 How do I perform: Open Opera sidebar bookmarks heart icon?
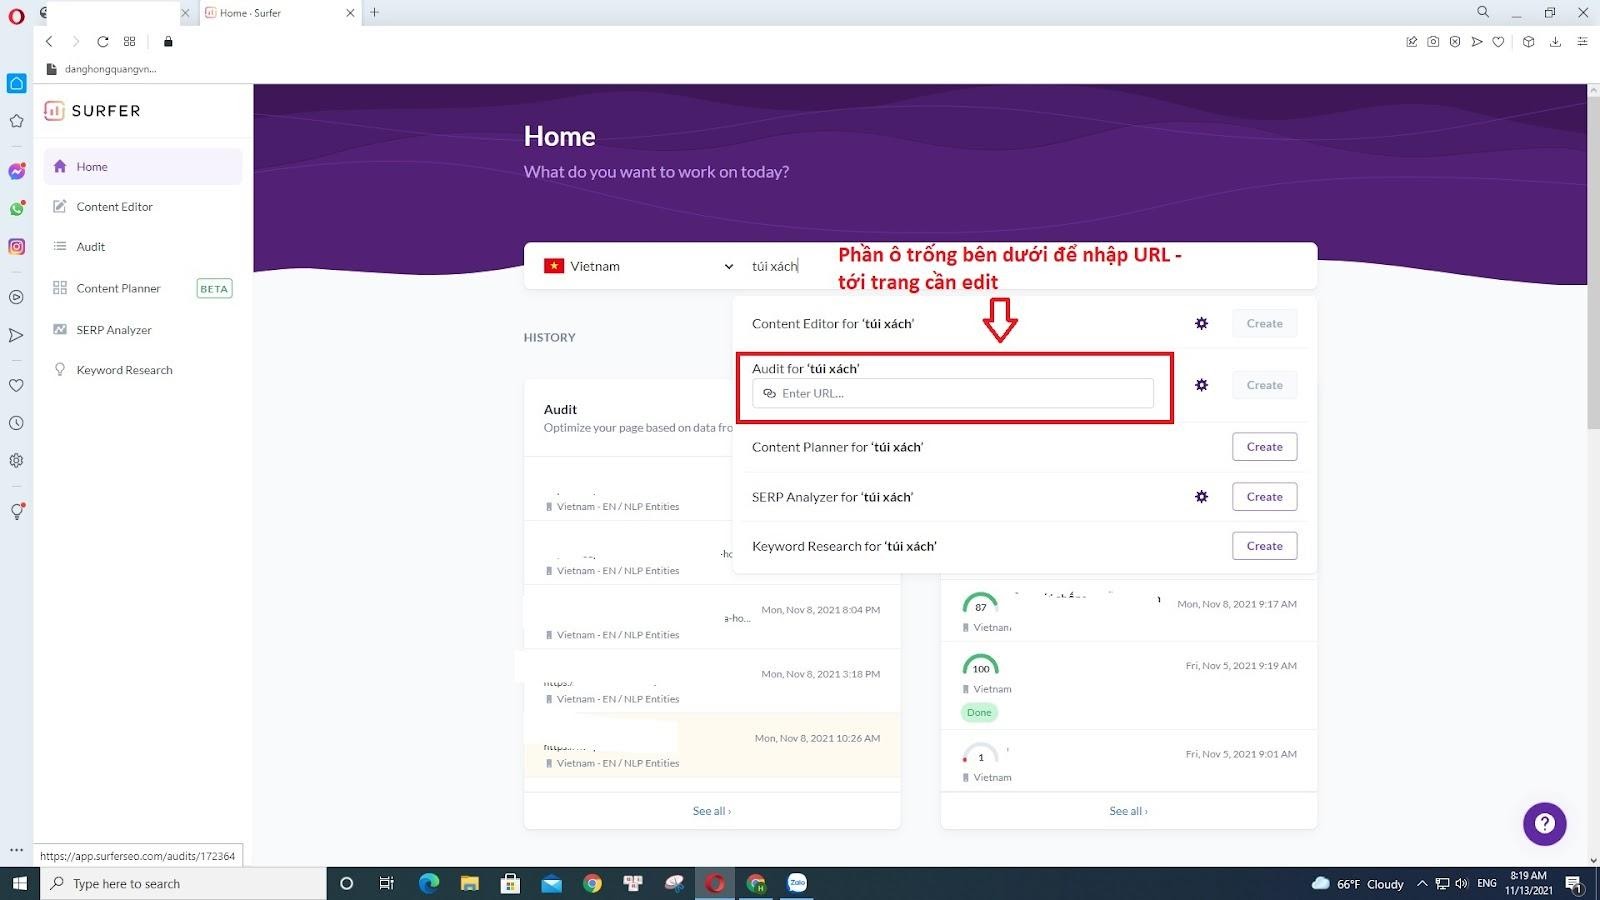[16, 385]
